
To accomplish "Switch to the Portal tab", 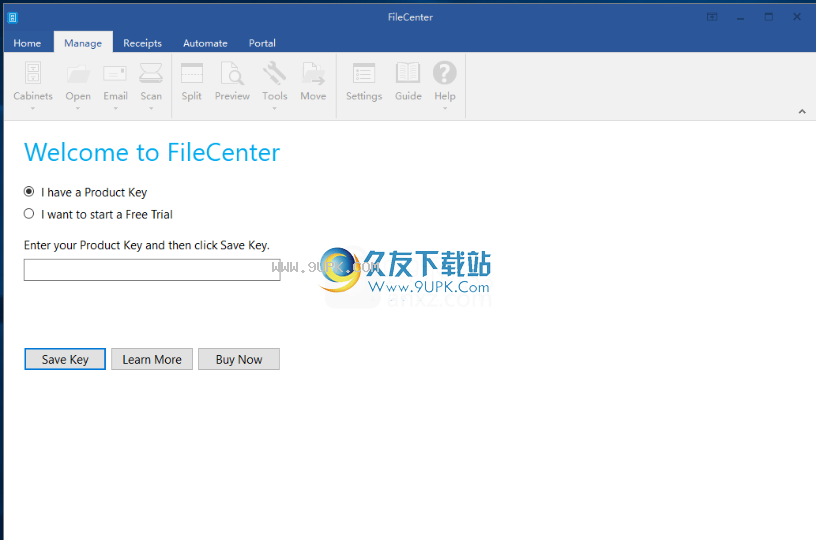I will click(x=262, y=43).
